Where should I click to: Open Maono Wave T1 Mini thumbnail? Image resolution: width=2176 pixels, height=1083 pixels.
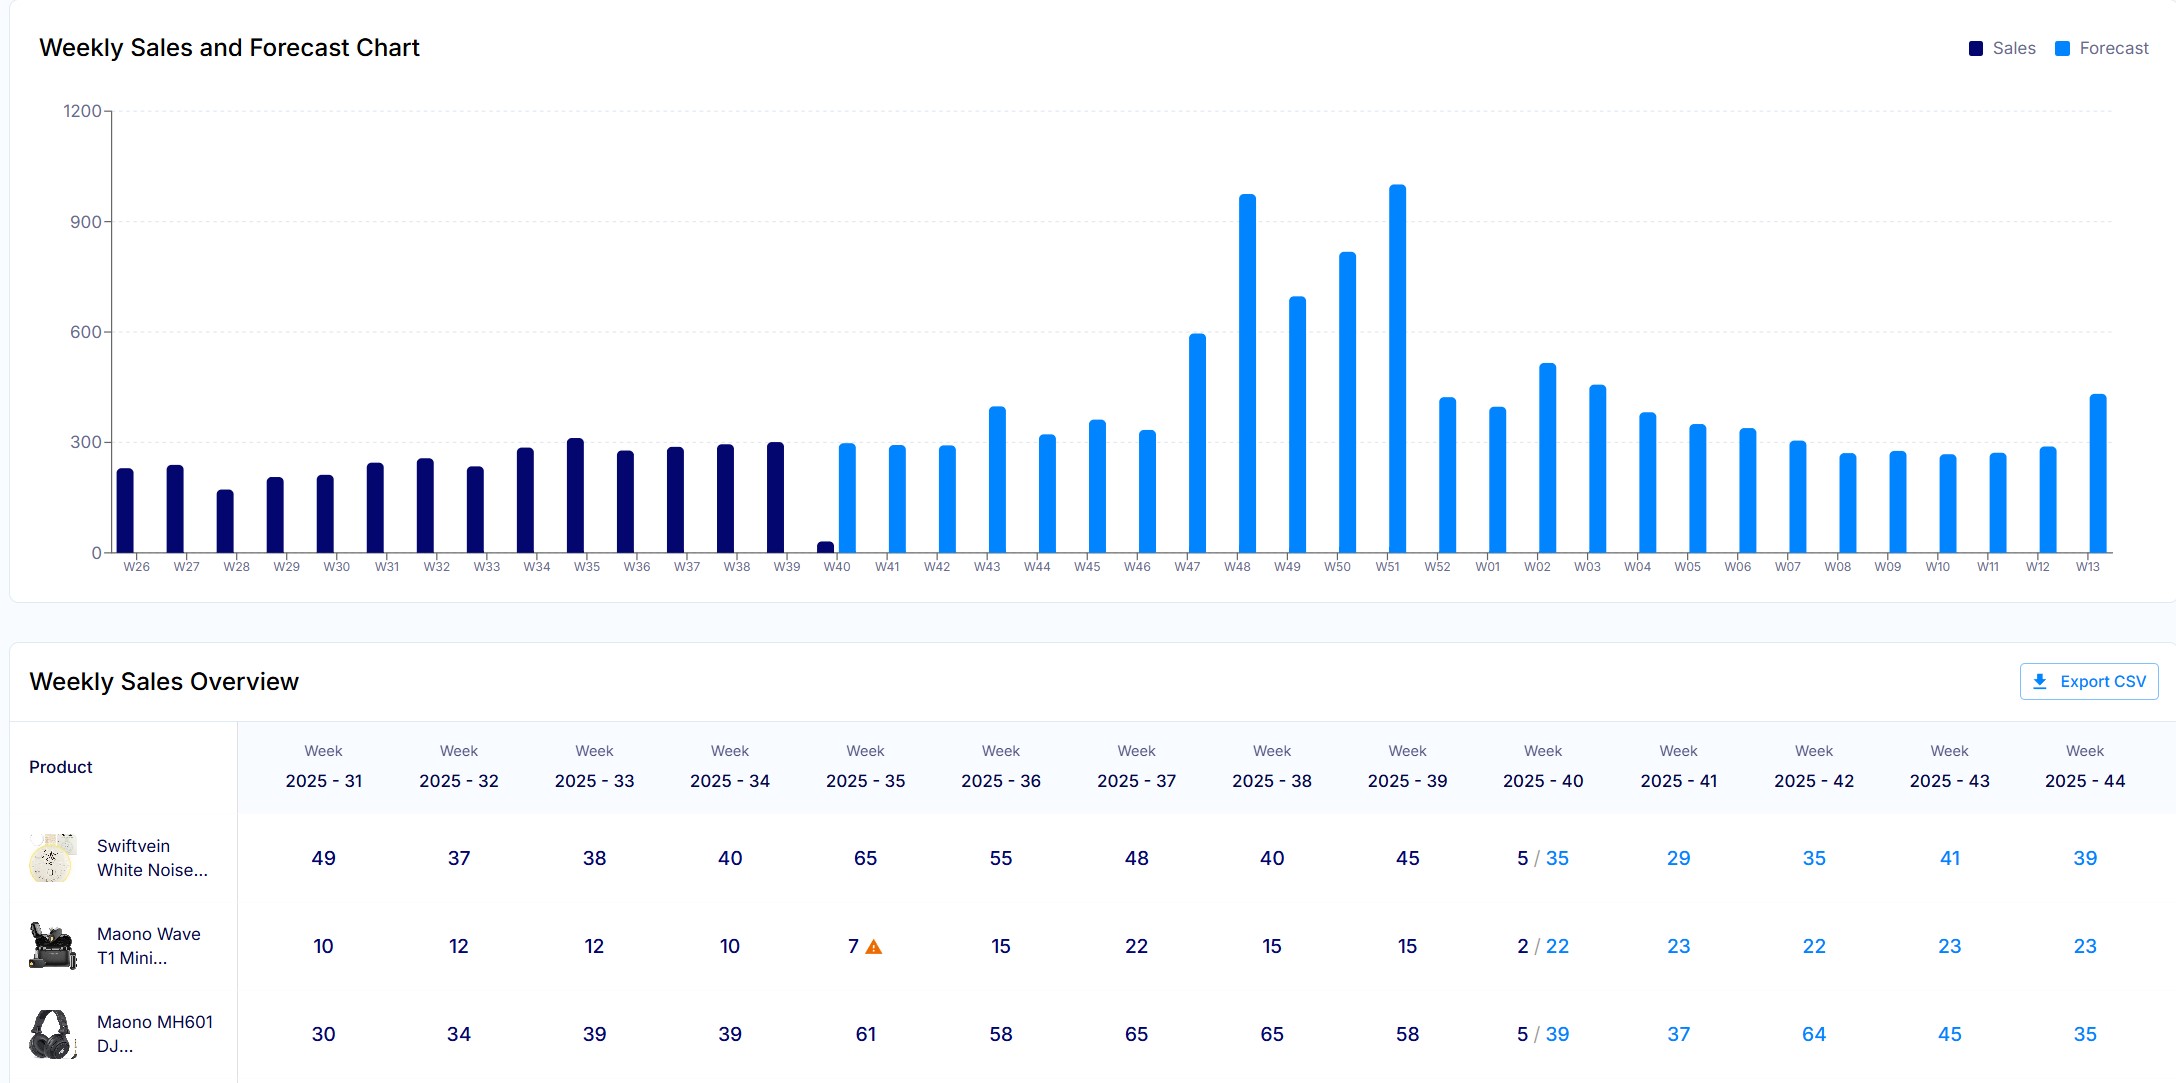(x=52, y=946)
